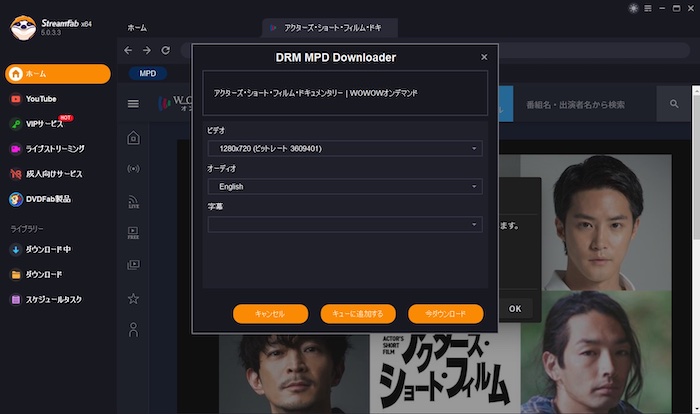Switch to the アクターズ・ショート・フィルム tab
The height and width of the screenshot is (414, 700).
pos(330,28)
